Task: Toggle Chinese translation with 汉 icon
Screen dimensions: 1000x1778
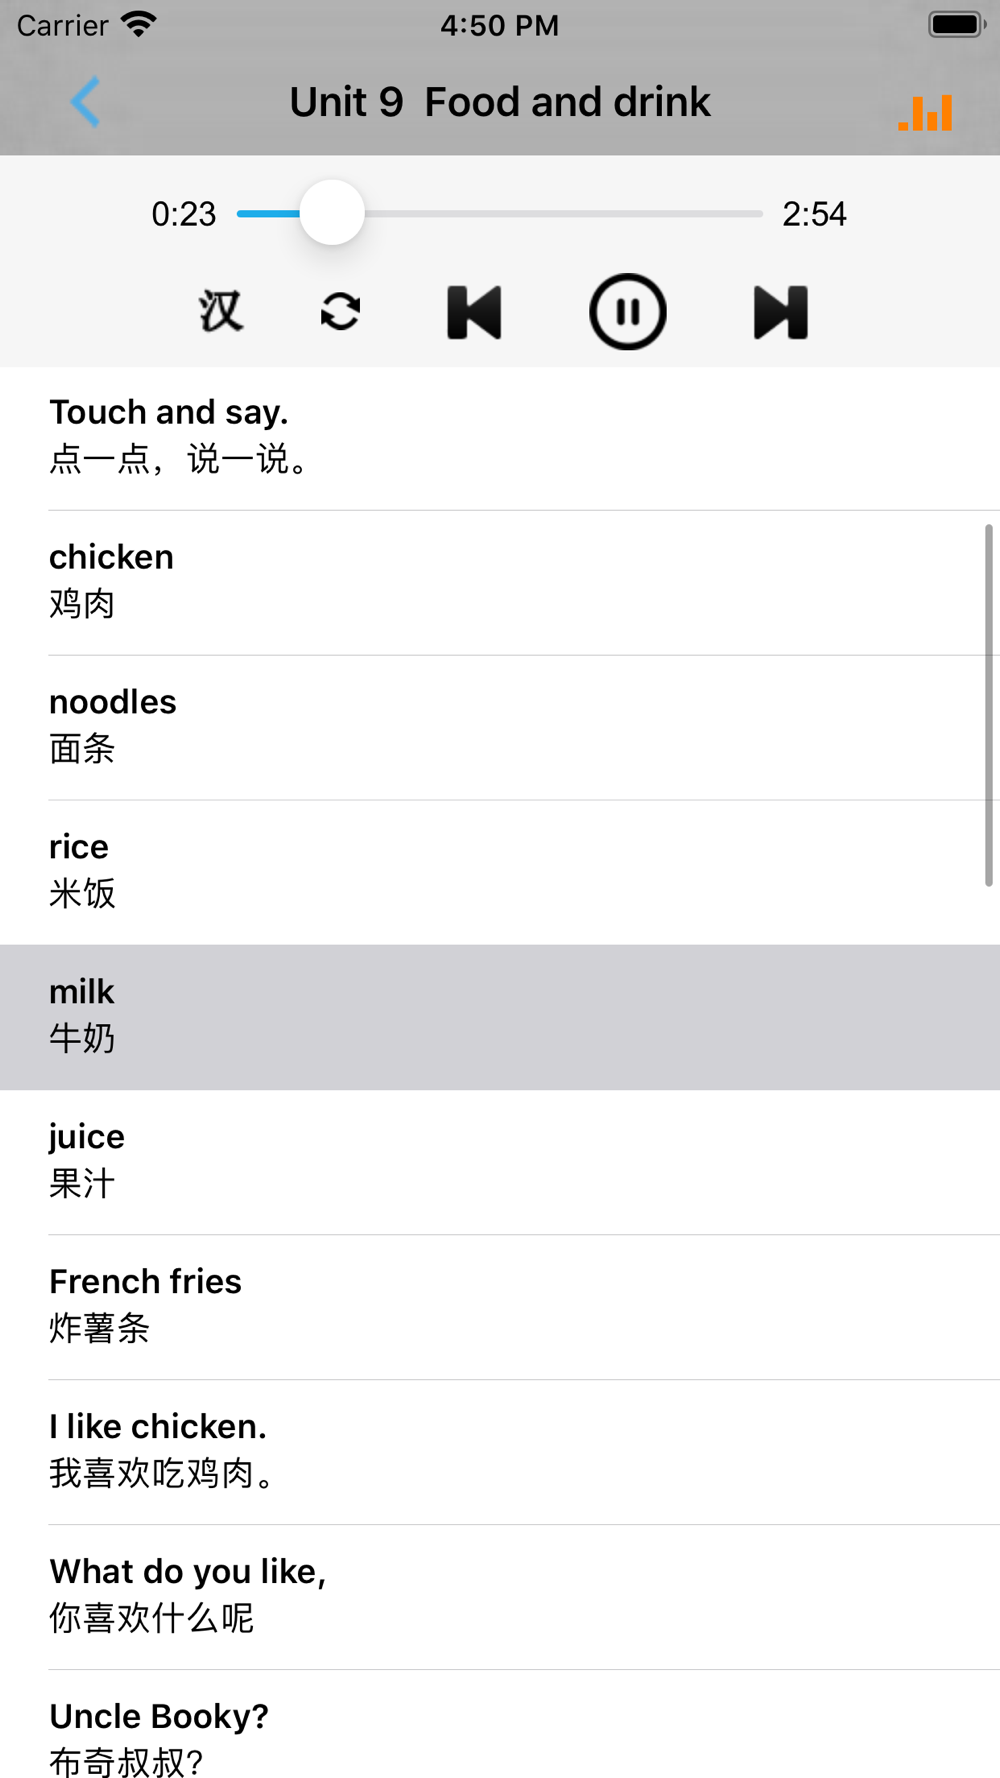Action: click(221, 311)
